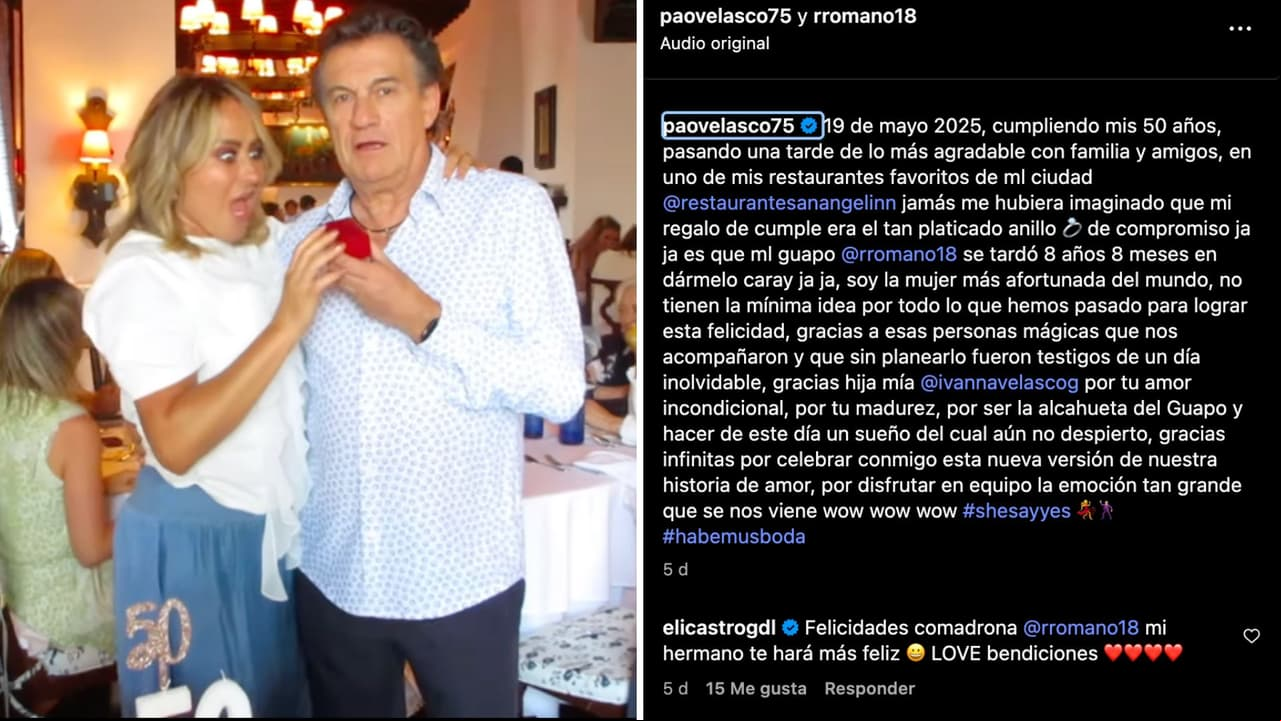This screenshot has height=721, width=1281.
Task: Open the #shesayyes hashtag
Action: [1016, 511]
